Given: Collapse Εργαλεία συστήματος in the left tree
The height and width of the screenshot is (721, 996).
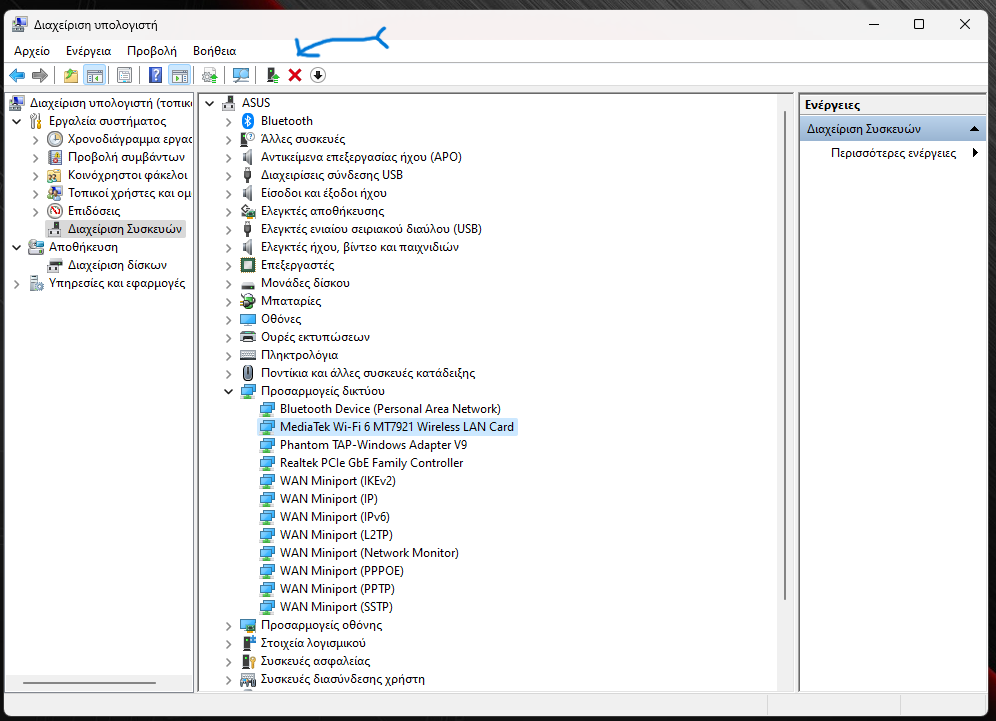Looking at the screenshot, I should [x=17, y=121].
